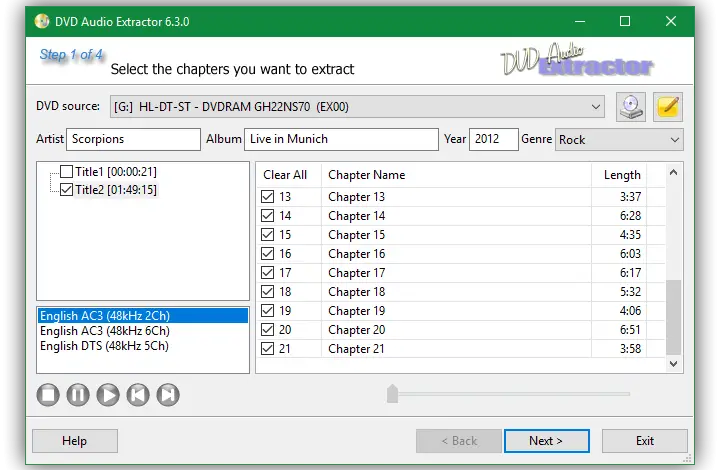Select English AC3 (48kHz 6Ch) audio stream

click(x=143, y=331)
